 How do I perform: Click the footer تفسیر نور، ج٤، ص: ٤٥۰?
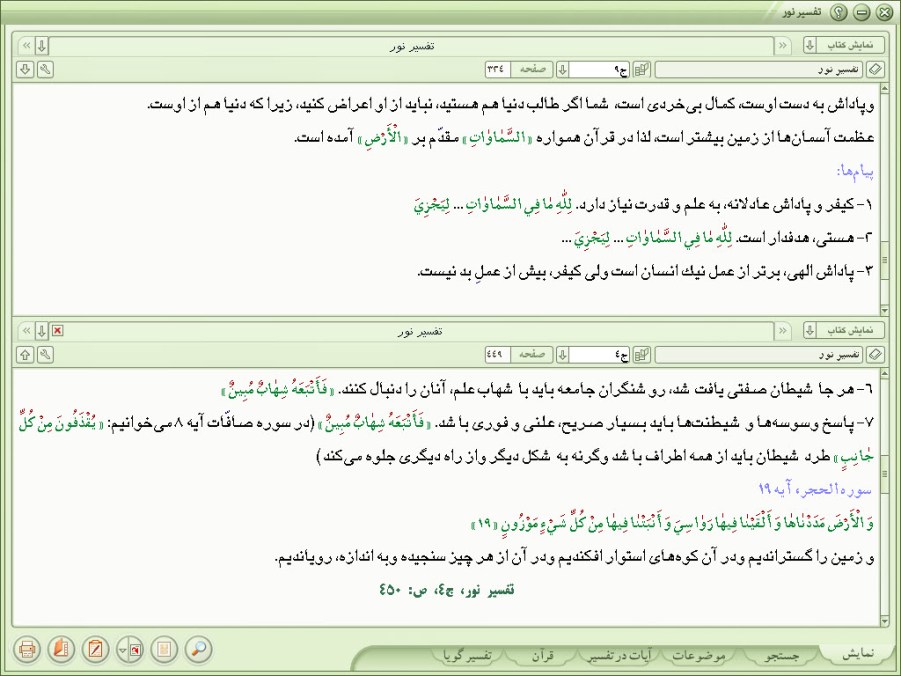point(446,590)
